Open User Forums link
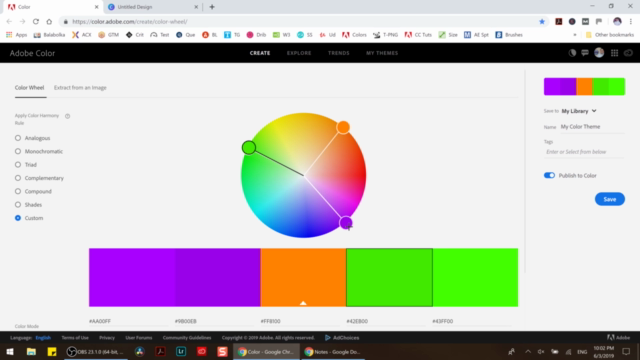The width and height of the screenshot is (640, 360). pyautogui.click(x=139, y=338)
